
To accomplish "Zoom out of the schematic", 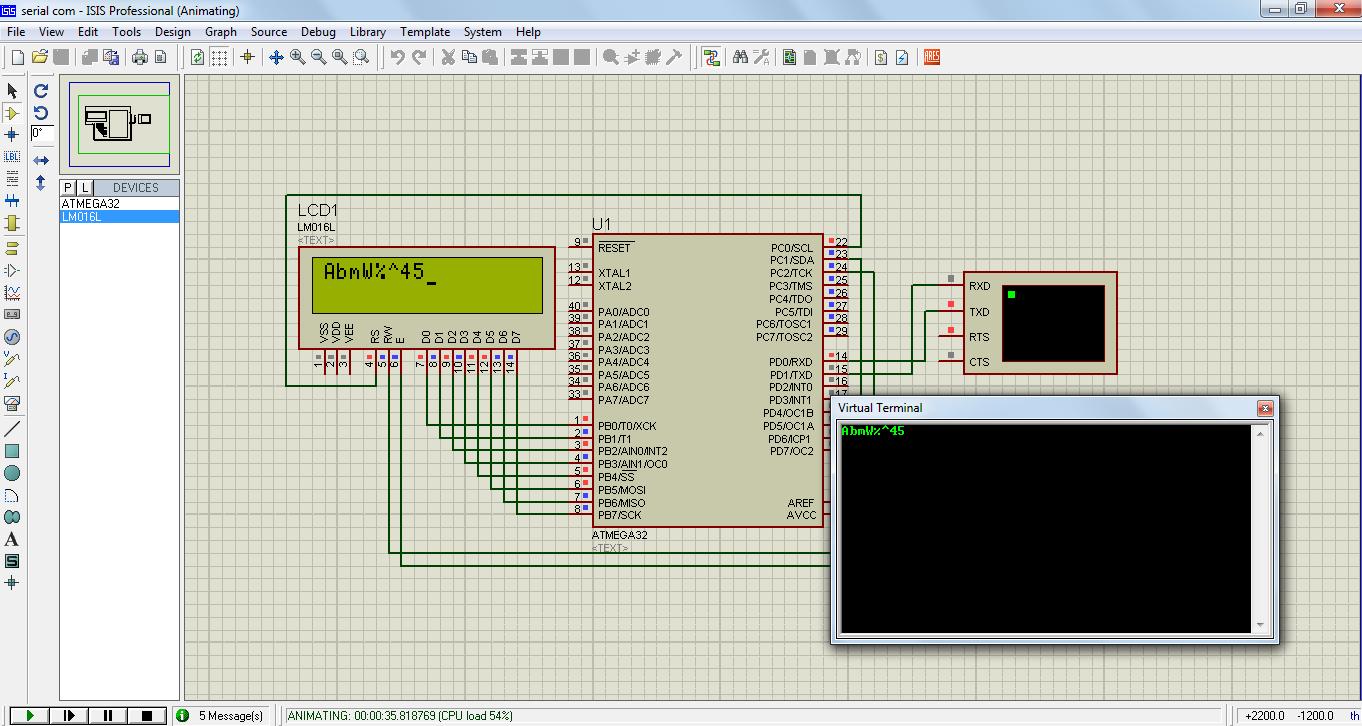I will [319, 57].
